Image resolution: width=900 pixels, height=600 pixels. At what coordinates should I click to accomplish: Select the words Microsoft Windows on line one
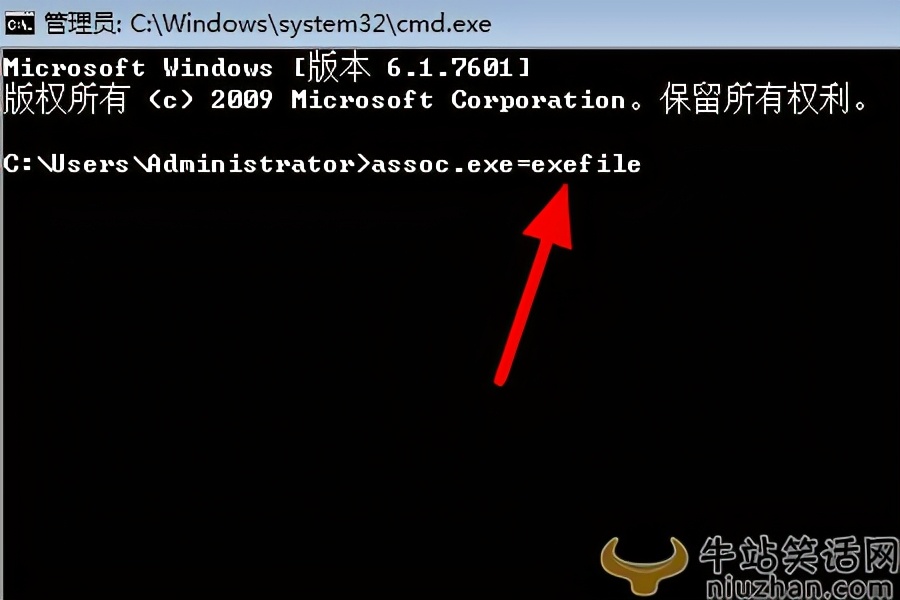click(138, 68)
